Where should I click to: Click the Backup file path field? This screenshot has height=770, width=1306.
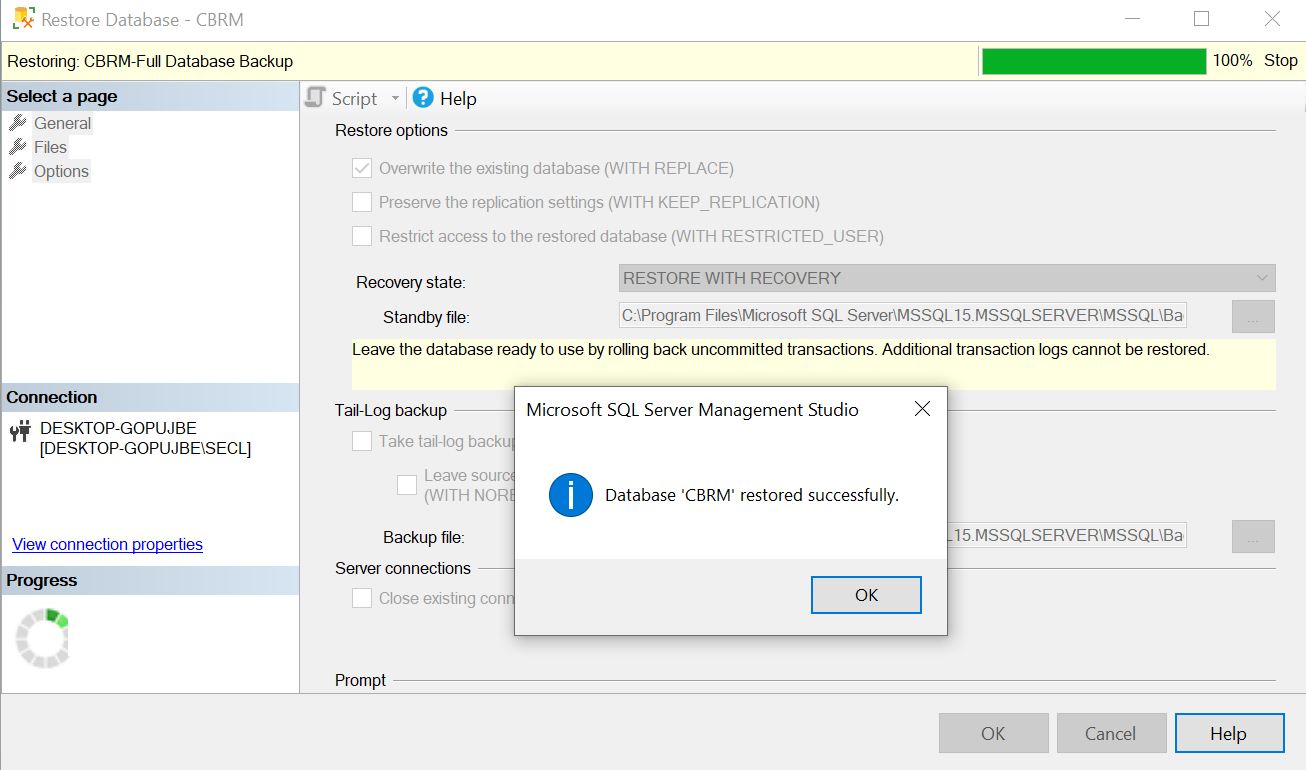(1067, 535)
